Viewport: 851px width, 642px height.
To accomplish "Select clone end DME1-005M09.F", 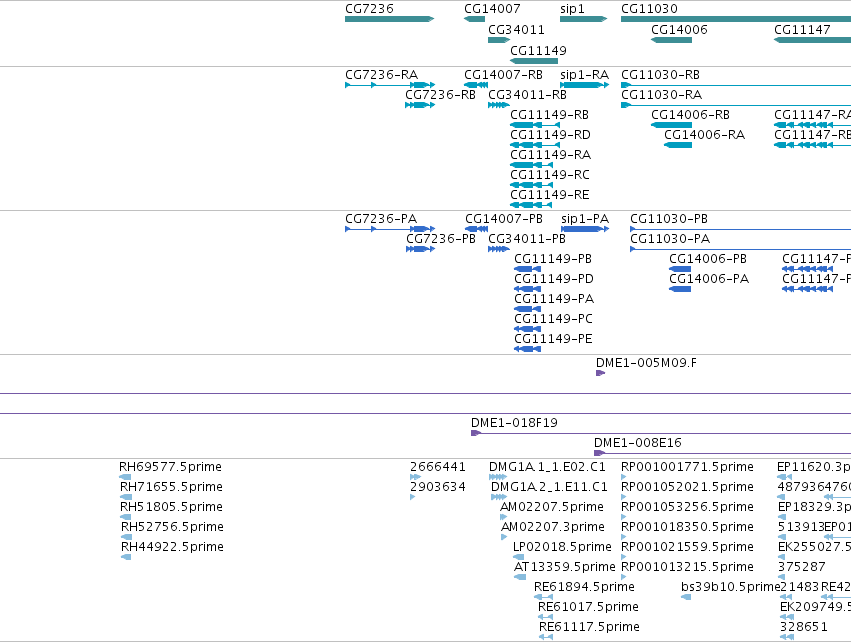I will coord(600,373).
